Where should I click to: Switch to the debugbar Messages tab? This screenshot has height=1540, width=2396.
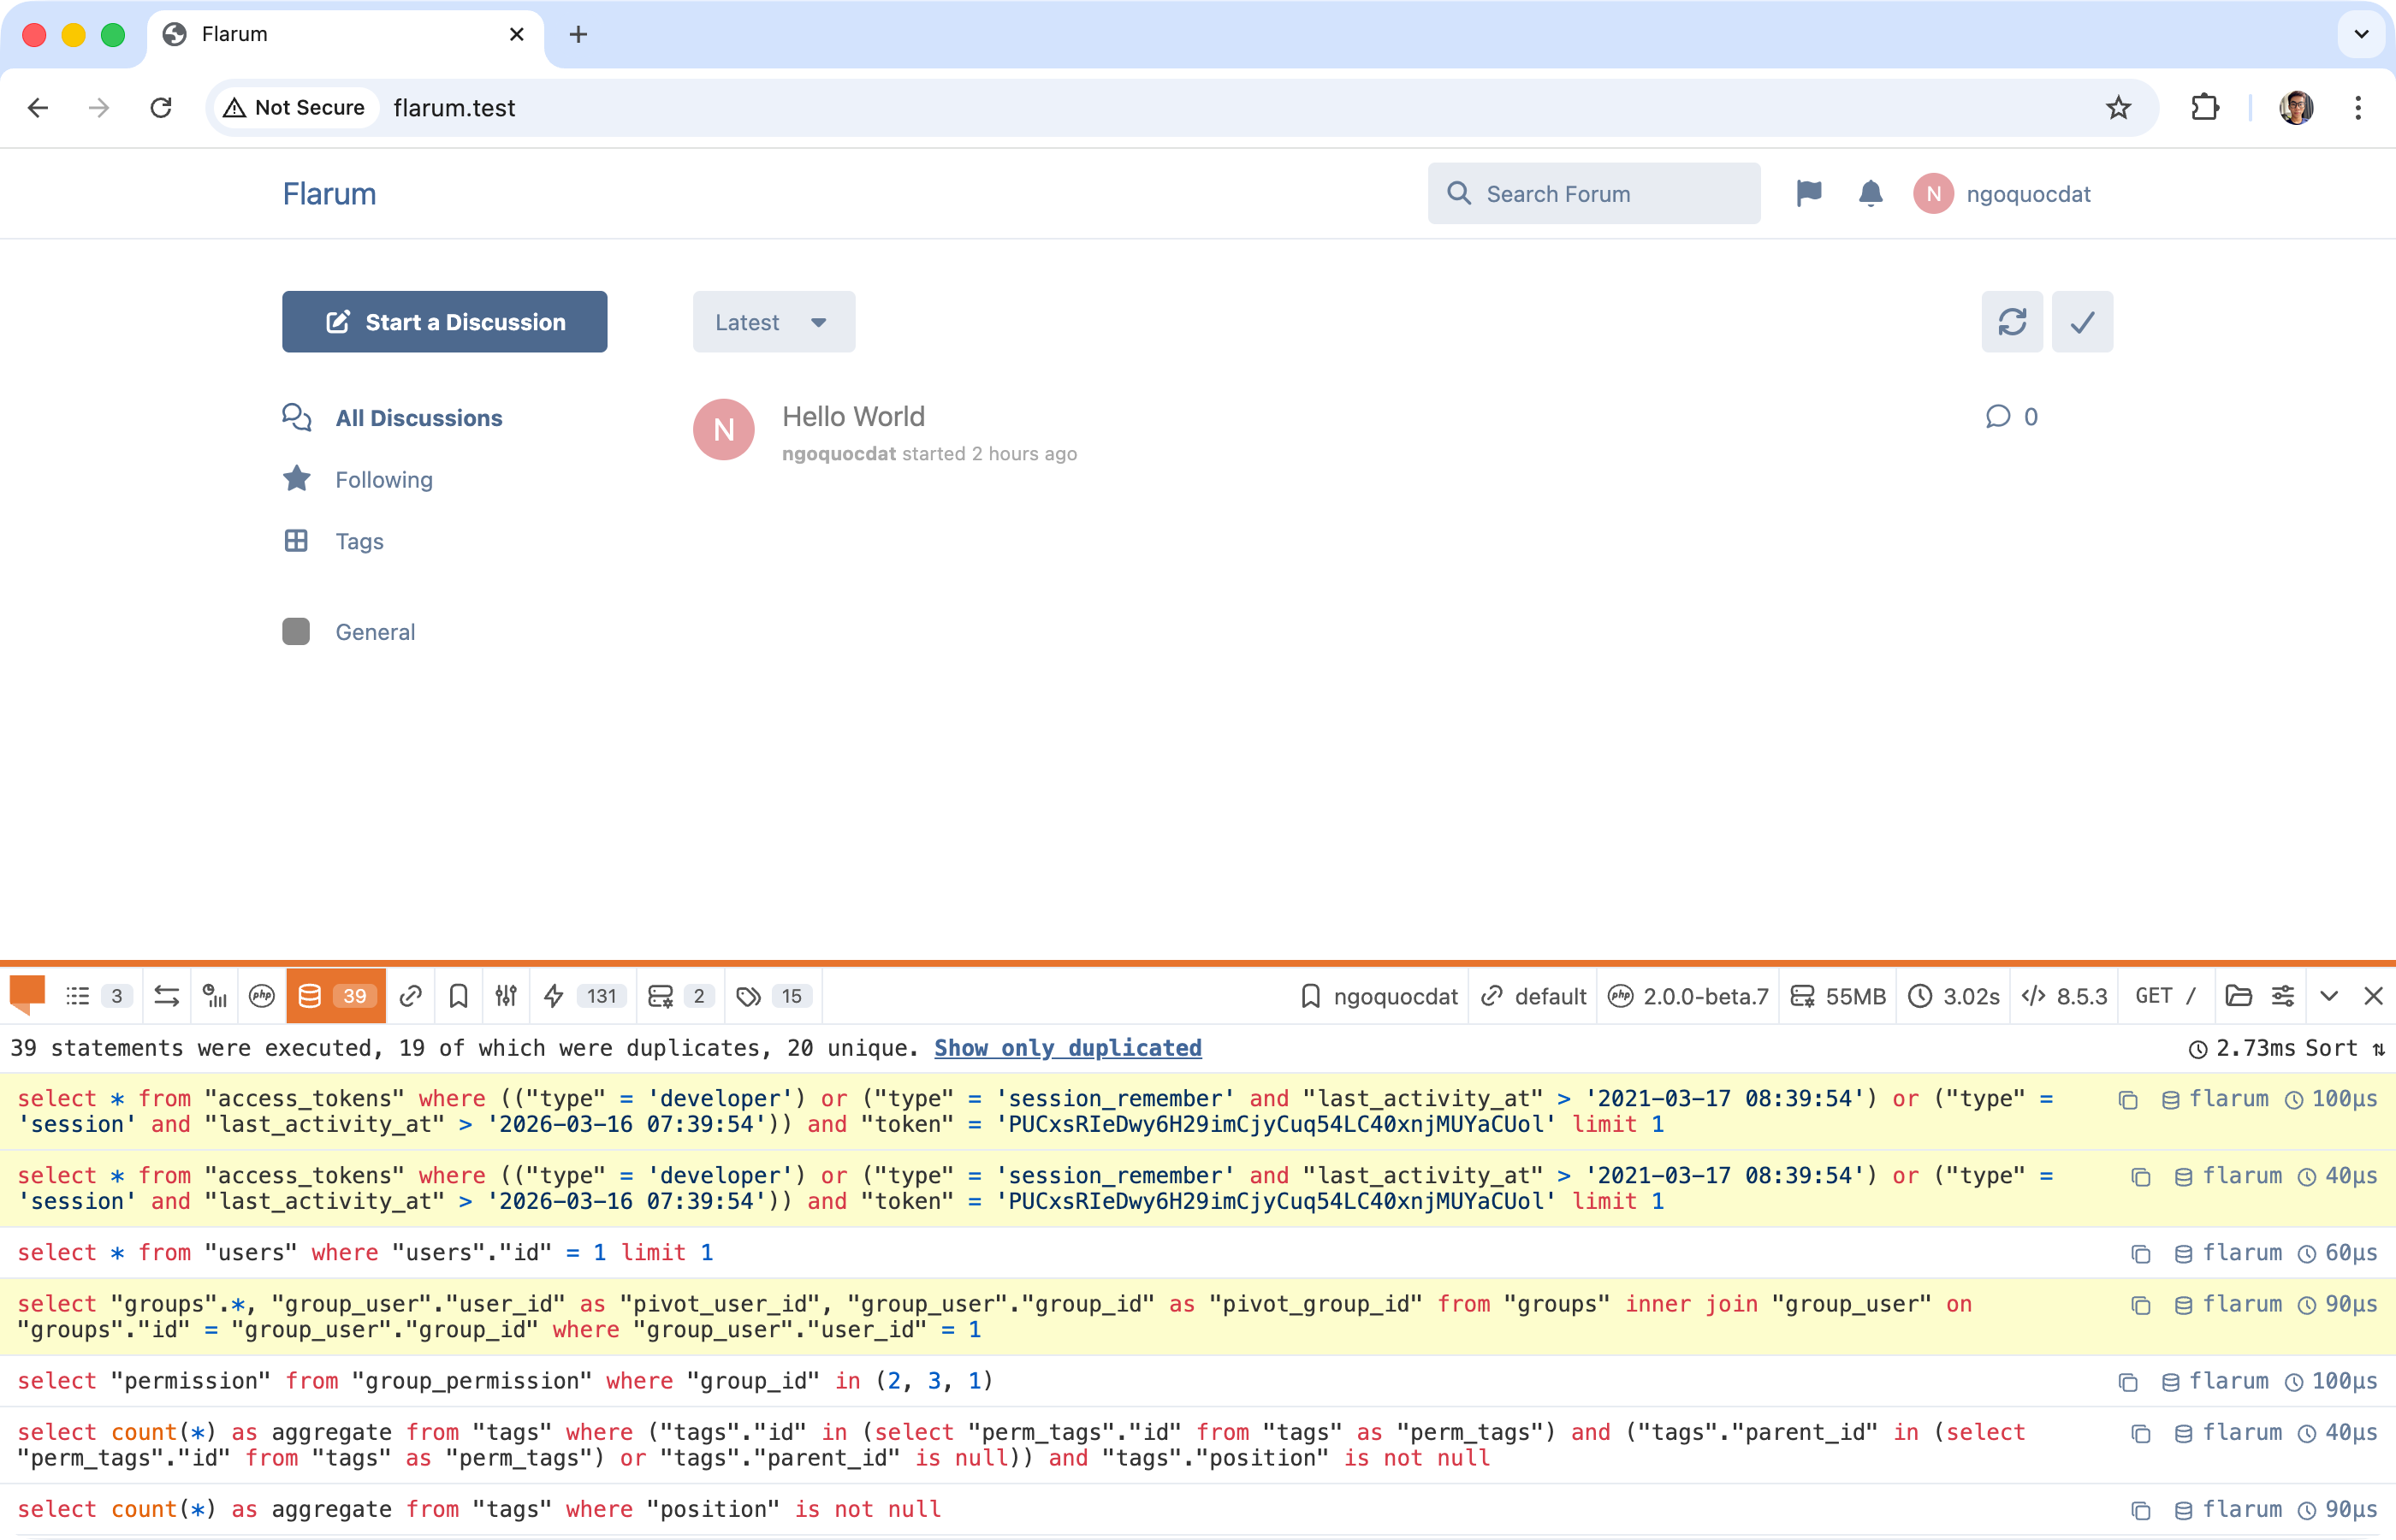pyautogui.click(x=97, y=996)
